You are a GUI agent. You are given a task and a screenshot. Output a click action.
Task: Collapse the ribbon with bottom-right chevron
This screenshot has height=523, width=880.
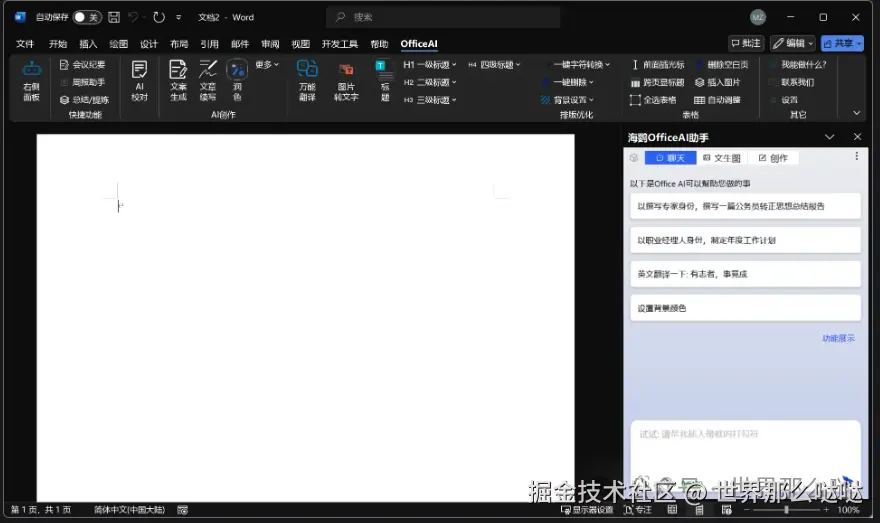856,113
